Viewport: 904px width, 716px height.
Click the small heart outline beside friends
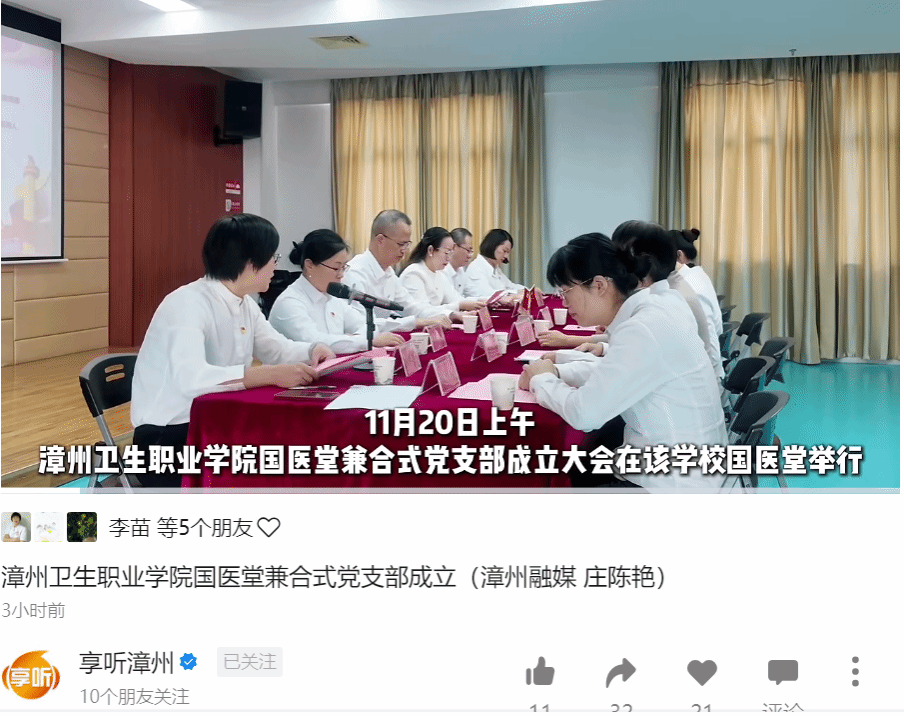tap(269, 527)
